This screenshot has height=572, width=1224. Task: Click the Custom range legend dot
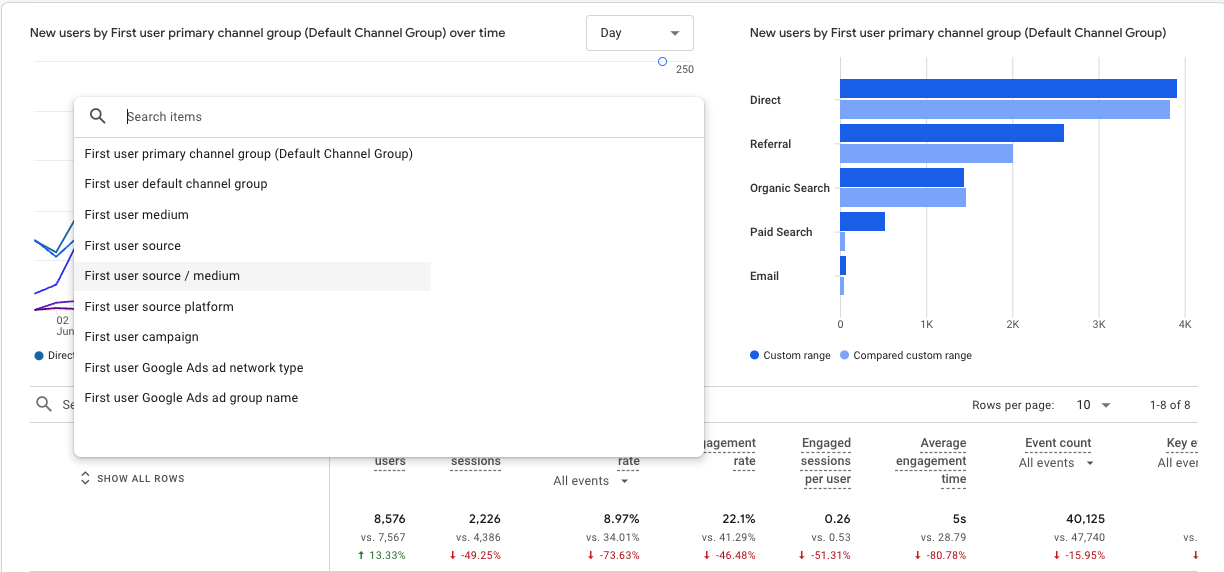(755, 356)
